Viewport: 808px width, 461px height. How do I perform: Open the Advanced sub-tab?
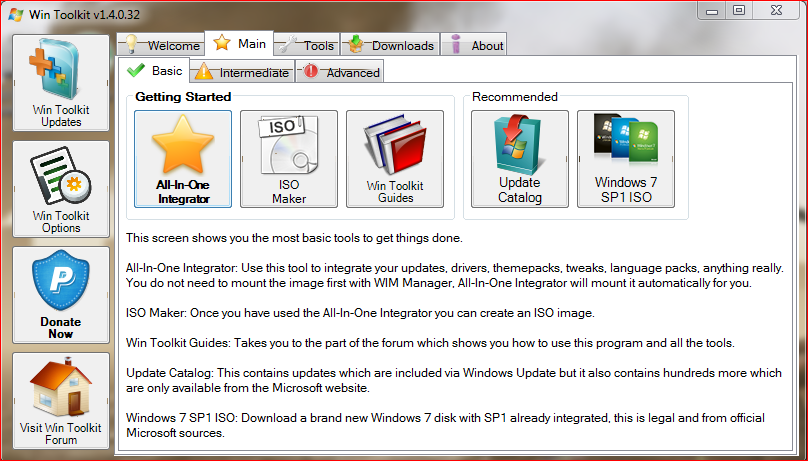tap(340, 72)
